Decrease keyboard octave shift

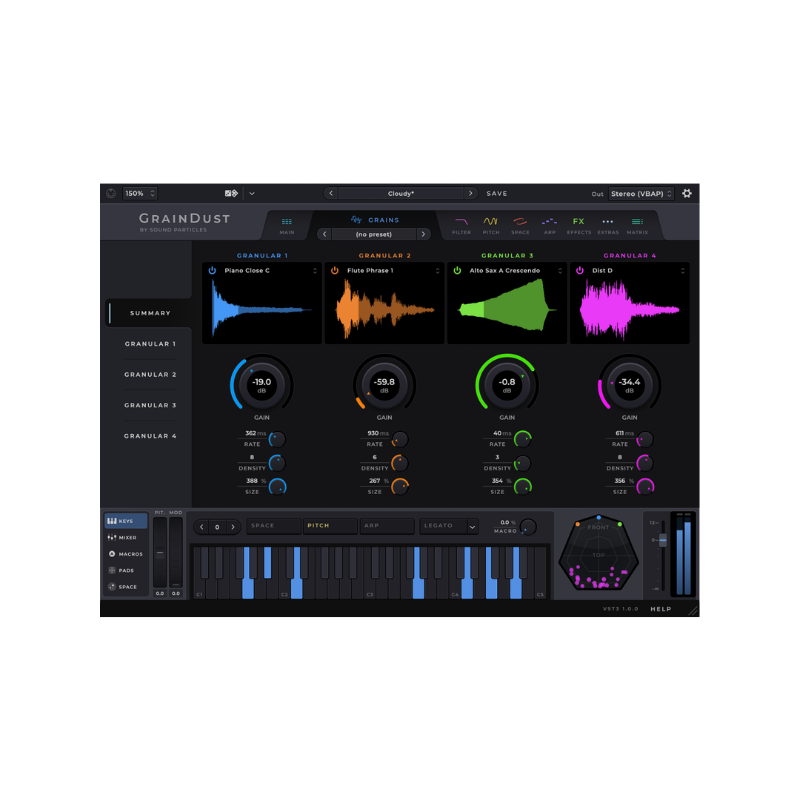point(202,527)
